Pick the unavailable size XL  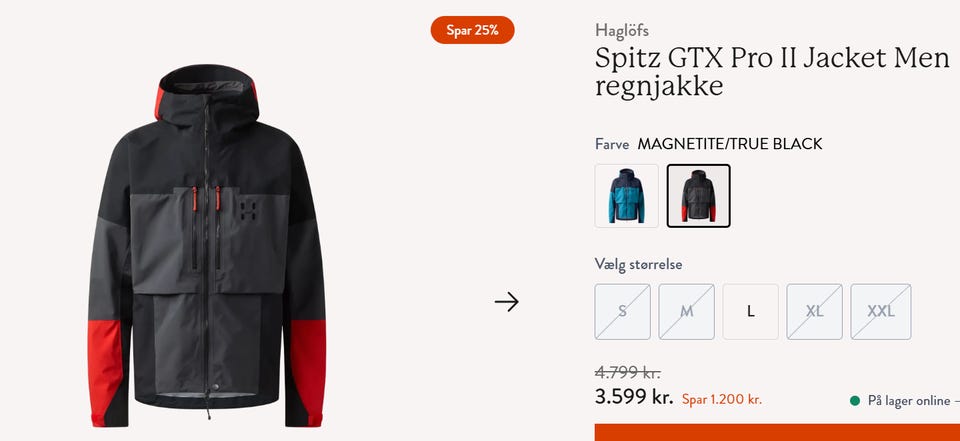point(814,311)
